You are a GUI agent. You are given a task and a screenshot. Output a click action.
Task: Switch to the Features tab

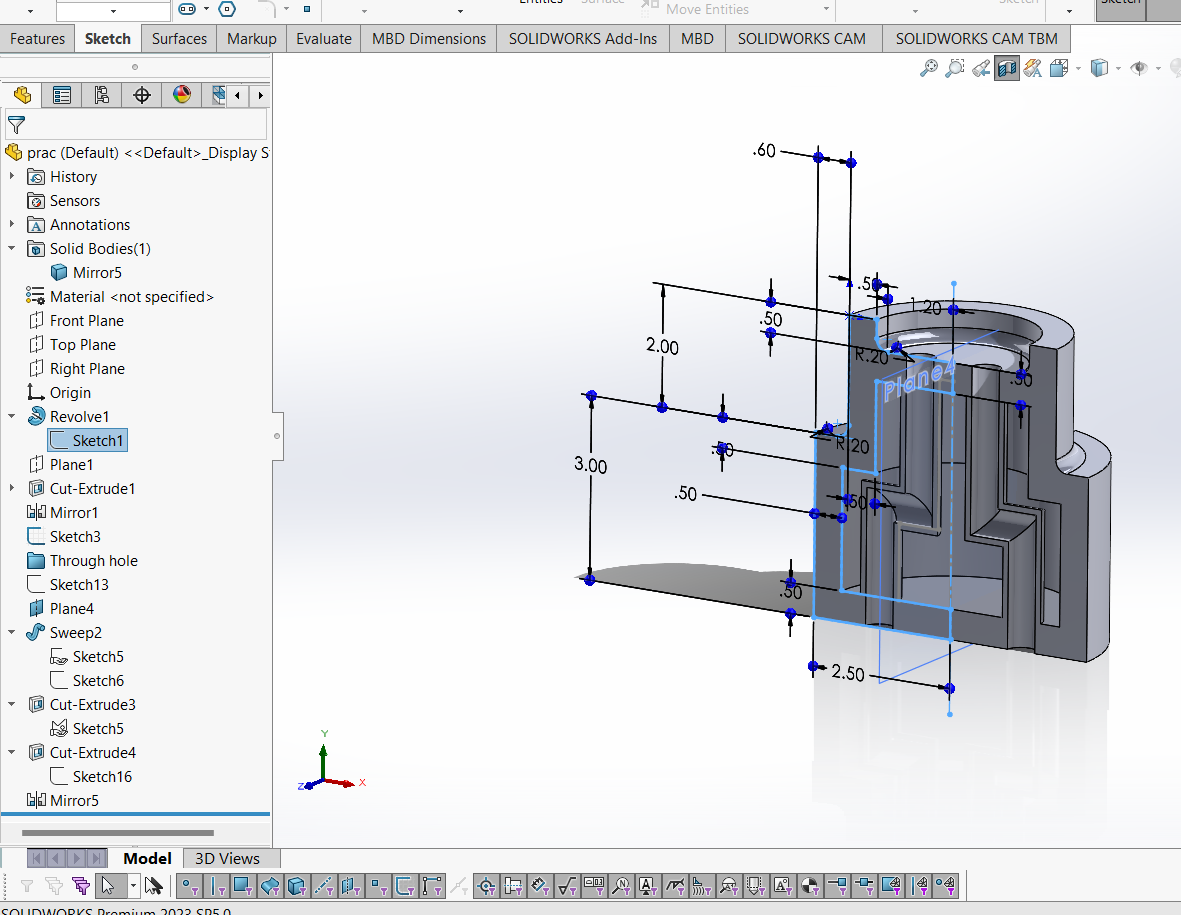[38, 38]
